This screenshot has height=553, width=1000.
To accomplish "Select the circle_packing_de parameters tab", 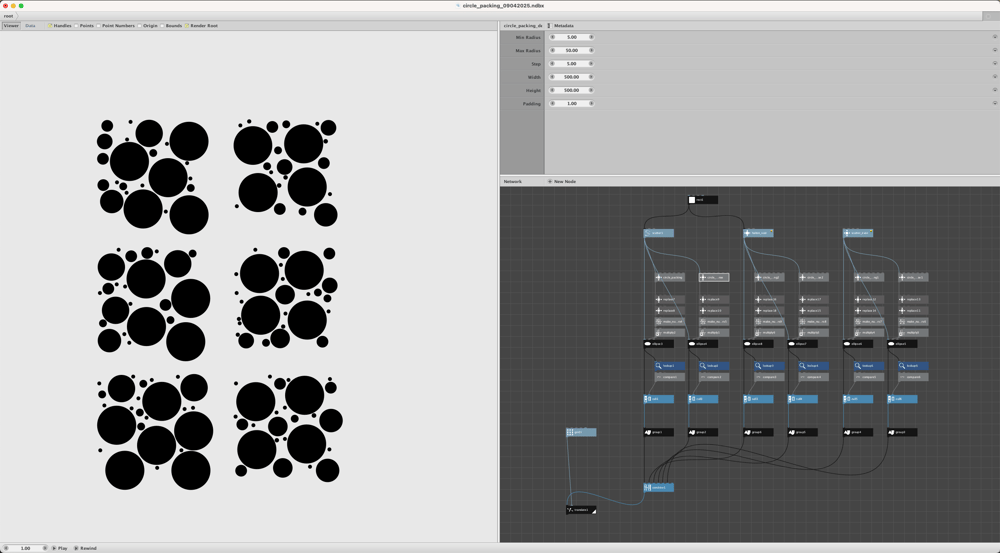I will [523, 26].
